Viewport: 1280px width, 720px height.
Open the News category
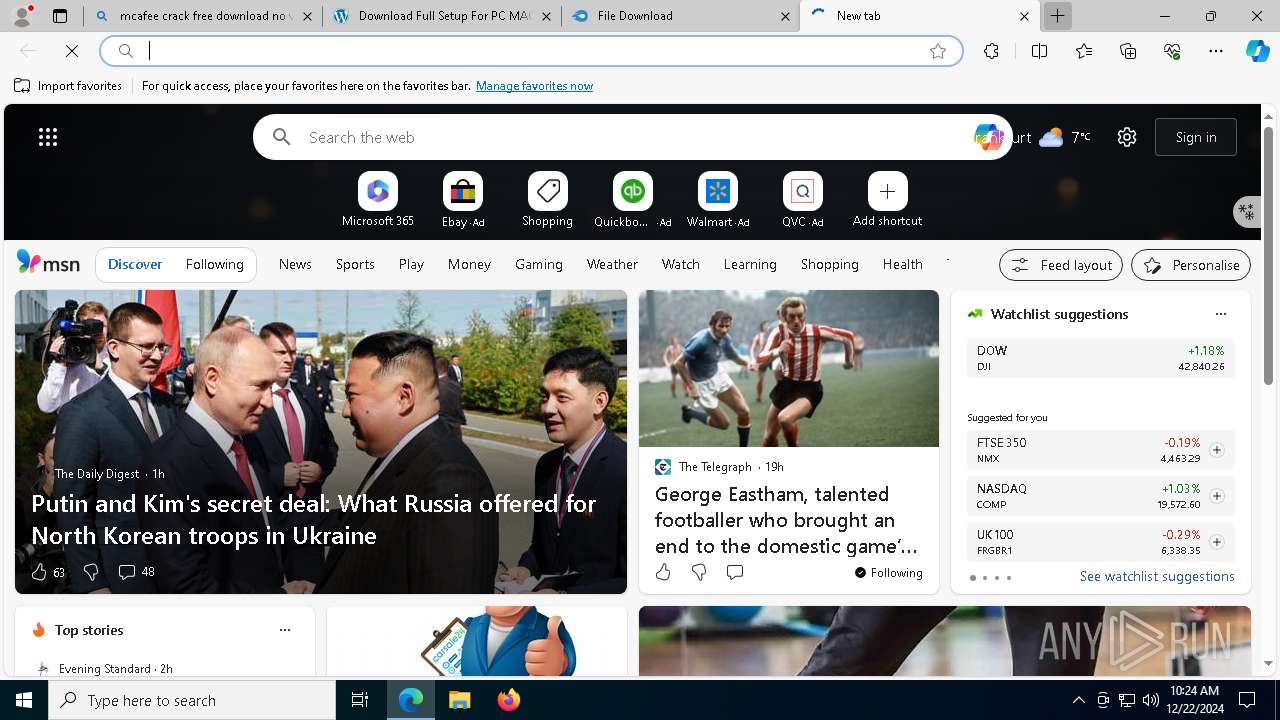coord(295,264)
